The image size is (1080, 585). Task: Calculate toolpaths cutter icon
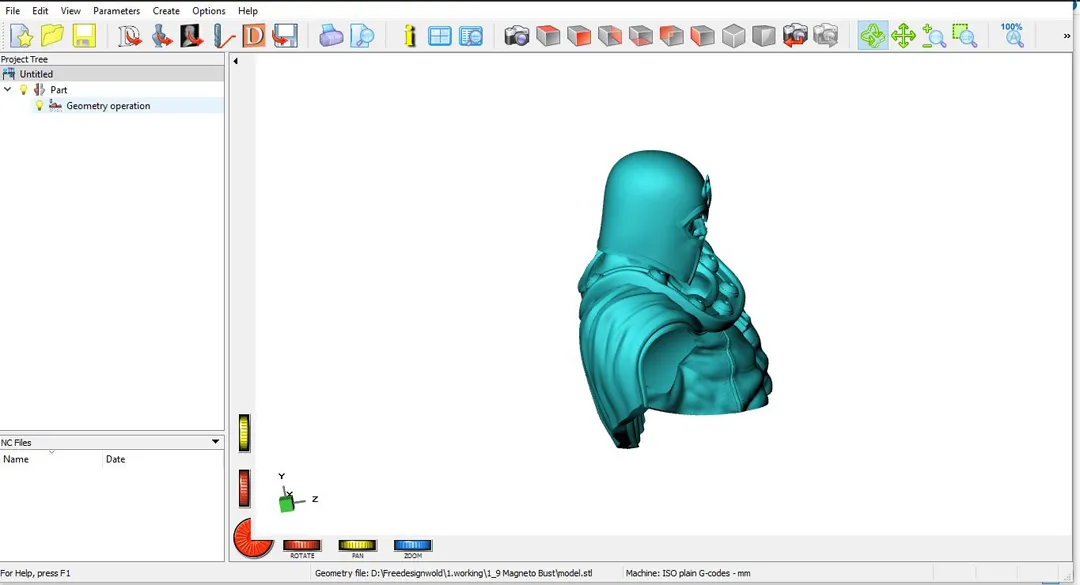coord(223,36)
